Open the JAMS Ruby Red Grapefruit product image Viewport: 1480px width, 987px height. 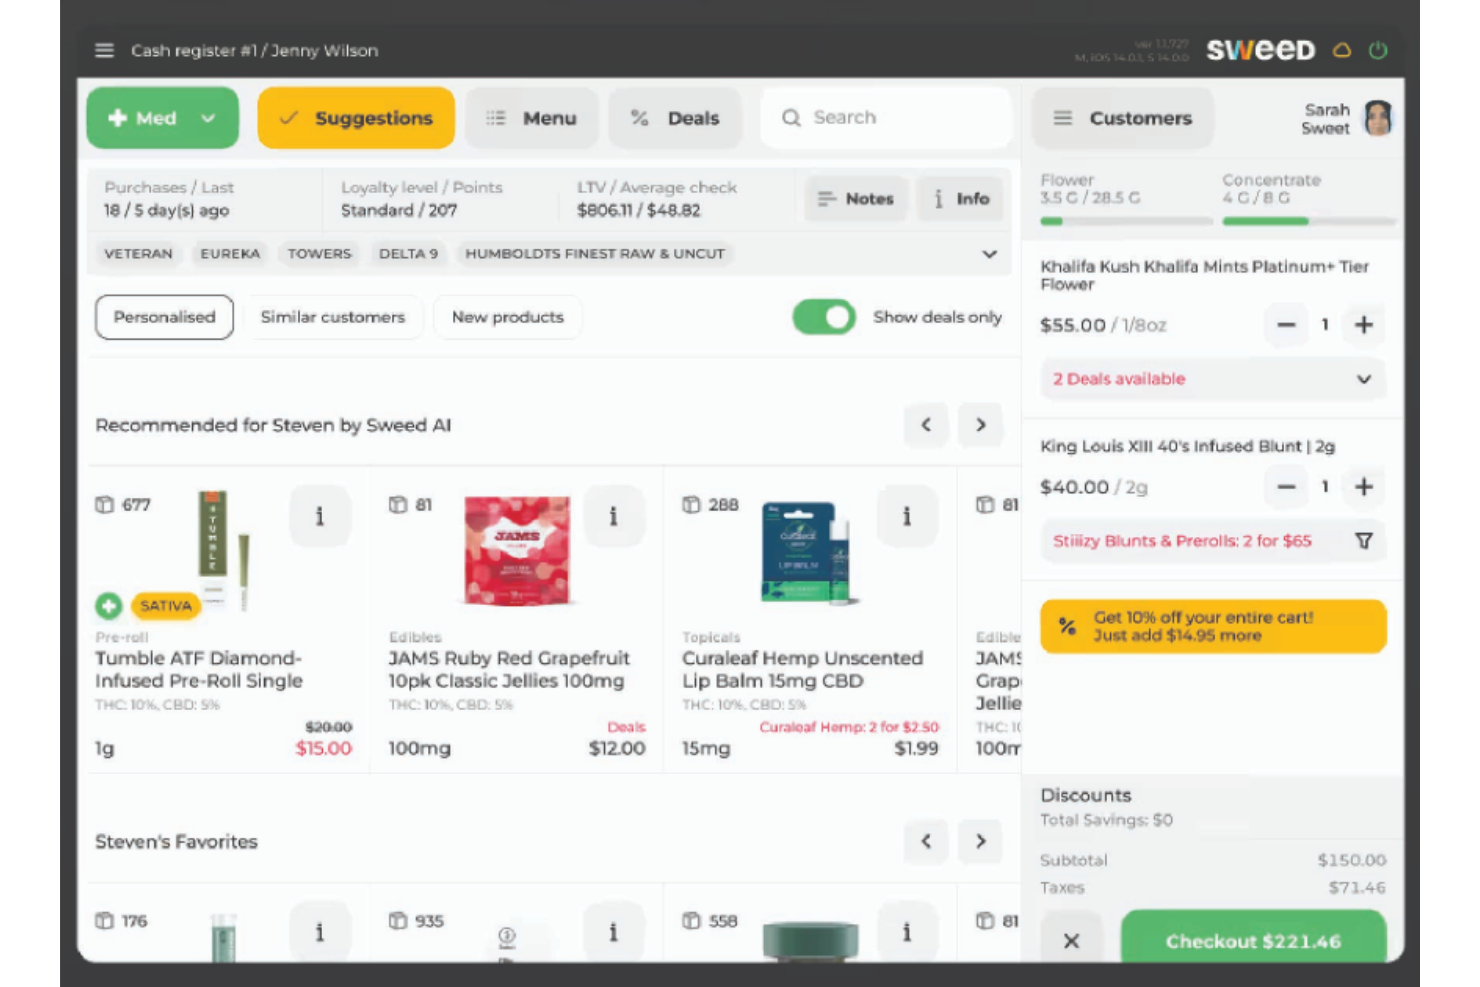click(517, 551)
